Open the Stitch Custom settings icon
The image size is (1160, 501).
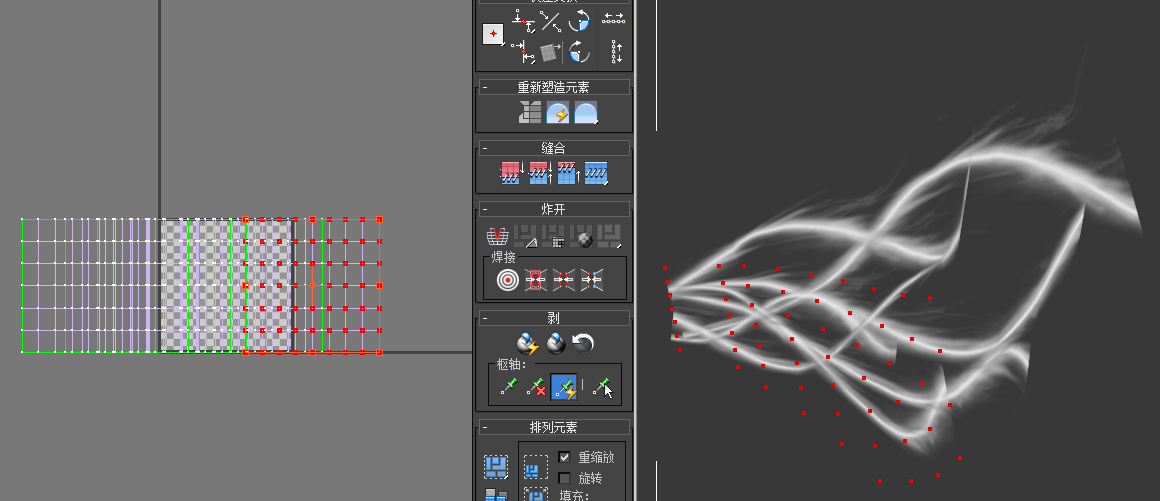tap(596, 172)
